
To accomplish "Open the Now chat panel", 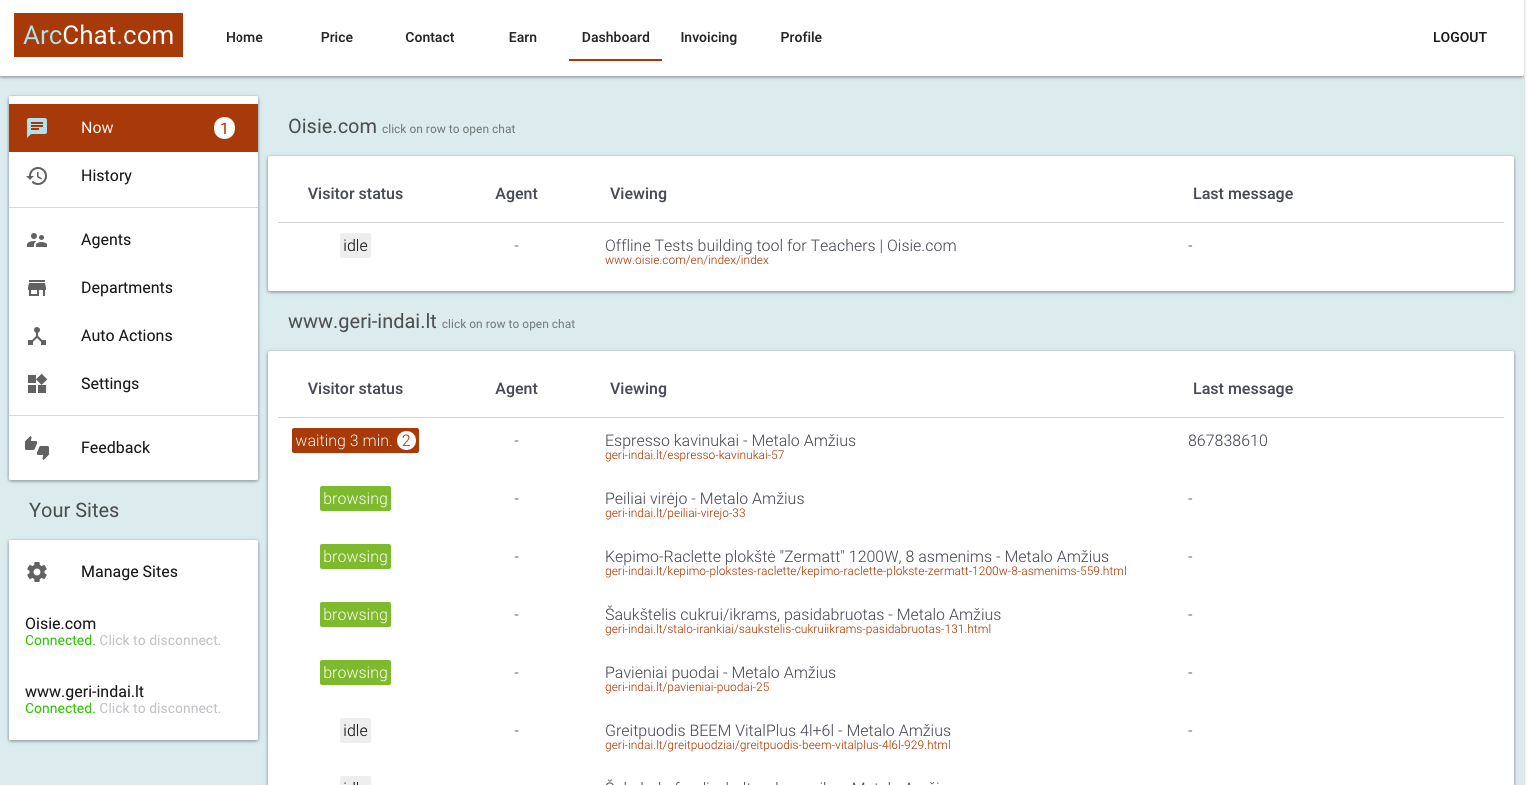I will coord(38,127).
